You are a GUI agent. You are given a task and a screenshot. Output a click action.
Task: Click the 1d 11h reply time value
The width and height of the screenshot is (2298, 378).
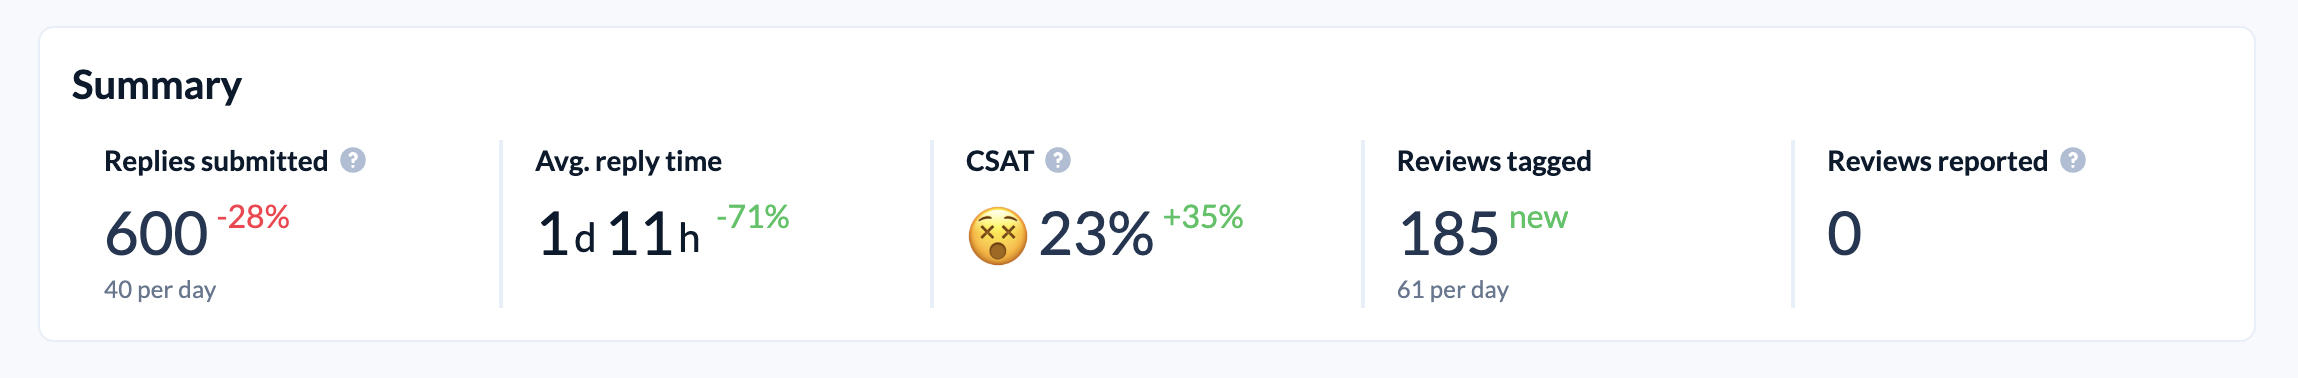619,234
